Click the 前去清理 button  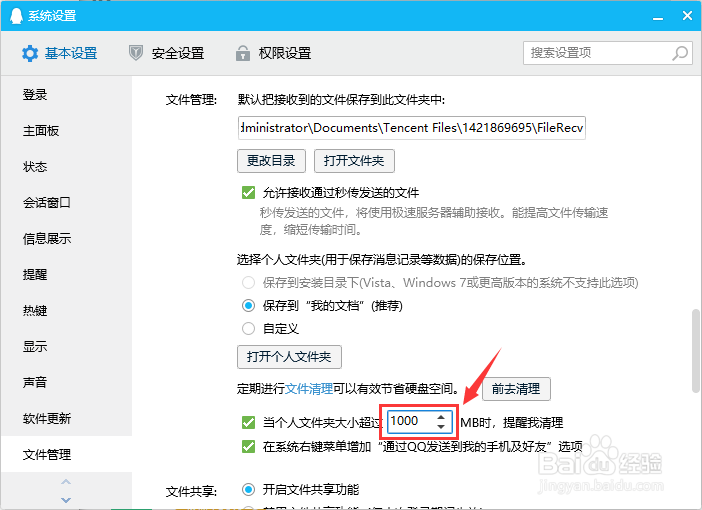pos(516,389)
